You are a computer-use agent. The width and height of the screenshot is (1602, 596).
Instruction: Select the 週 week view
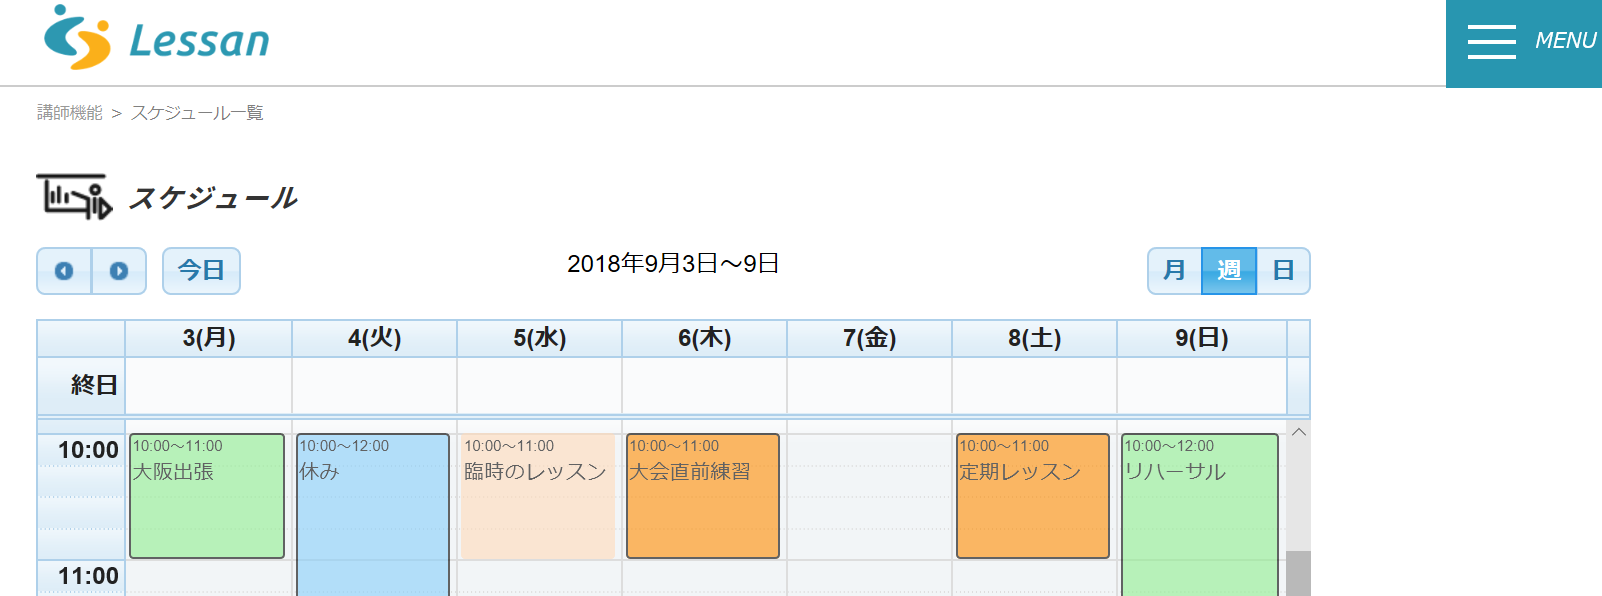coord(1229,271)
